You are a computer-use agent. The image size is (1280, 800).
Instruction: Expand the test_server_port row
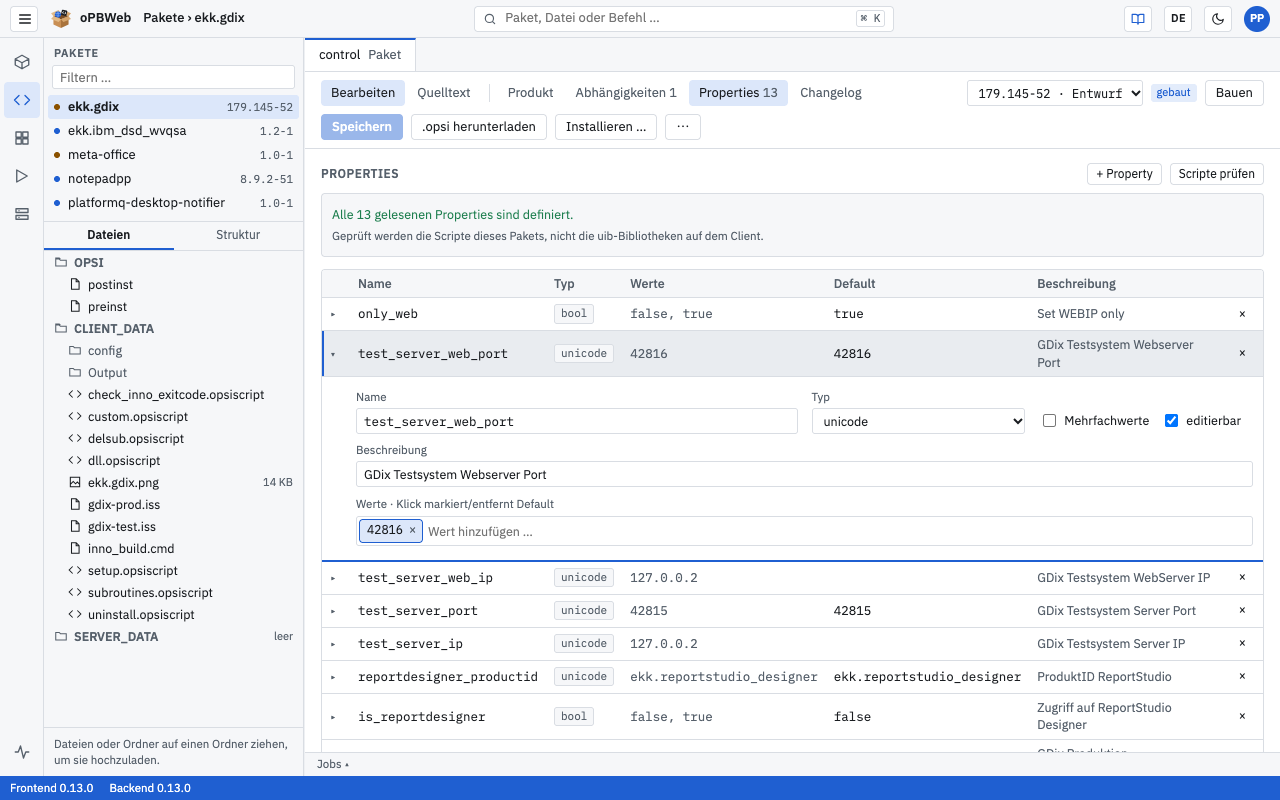tap(334, 611)
